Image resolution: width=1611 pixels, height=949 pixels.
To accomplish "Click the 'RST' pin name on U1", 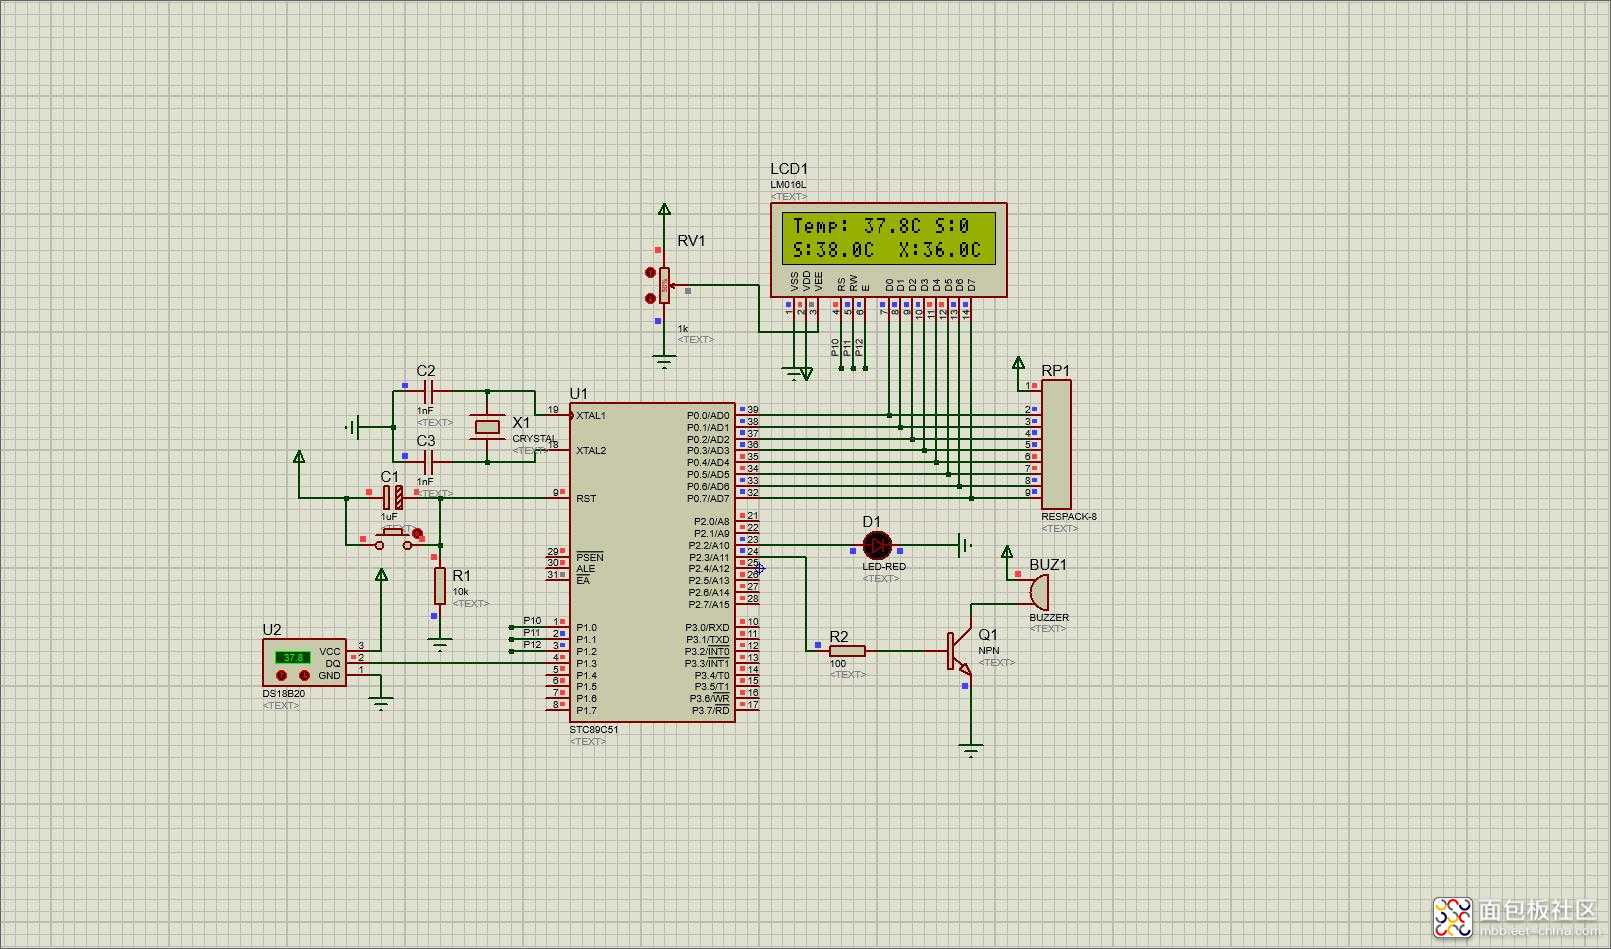I will 586,499.
